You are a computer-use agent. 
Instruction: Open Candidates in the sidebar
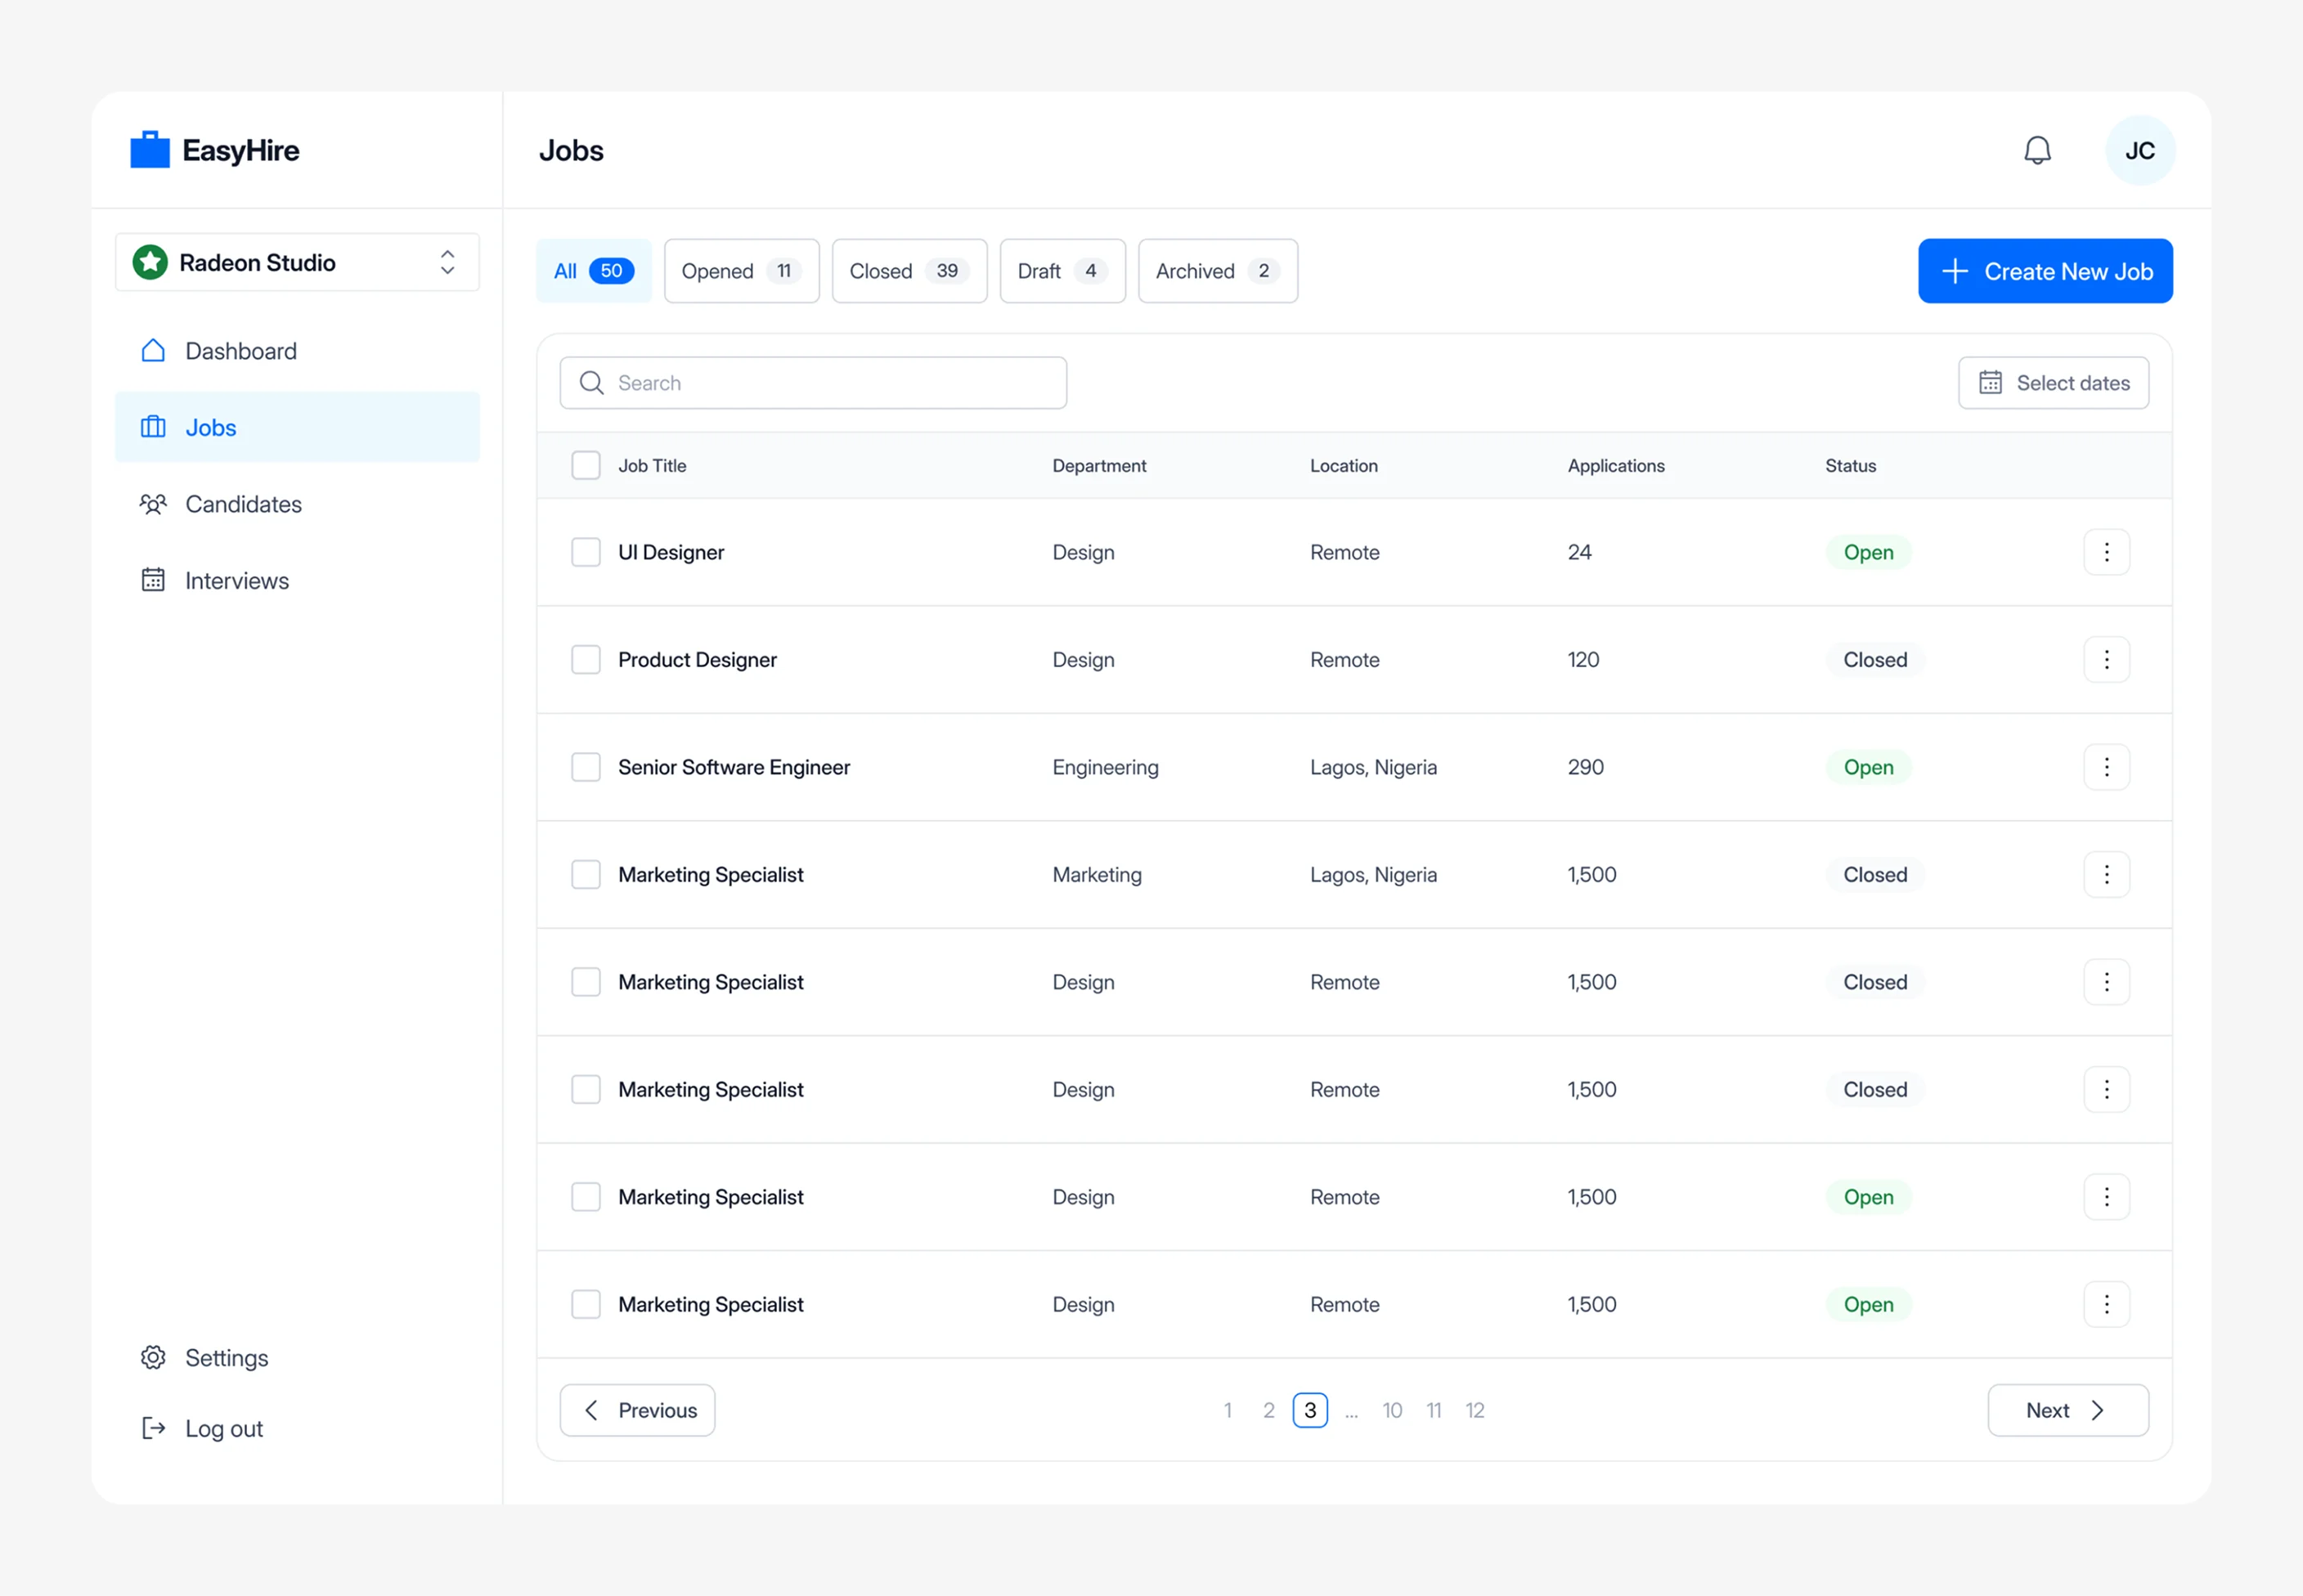(x=297, y=504)
